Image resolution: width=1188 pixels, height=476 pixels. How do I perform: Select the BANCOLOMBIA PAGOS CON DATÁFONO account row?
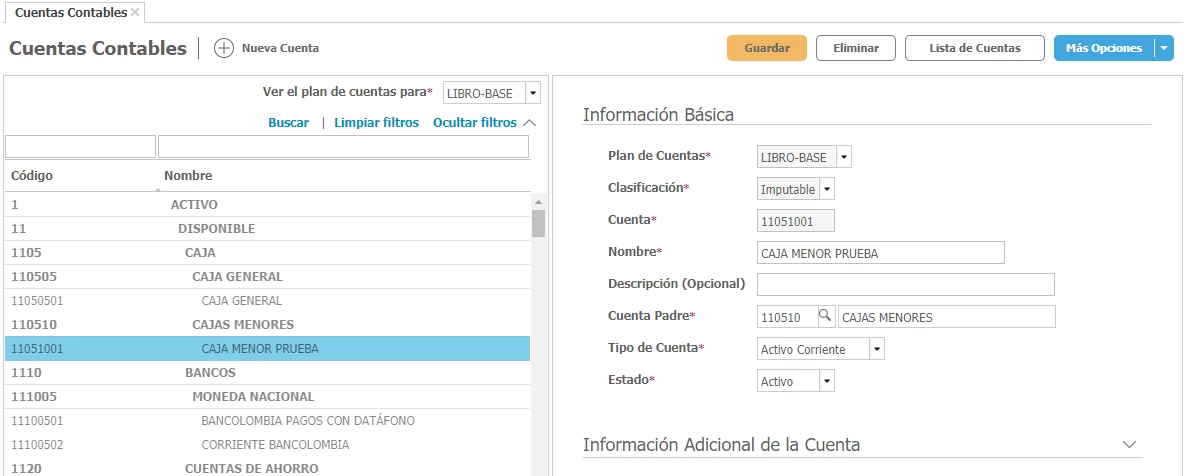coord(307,420)
